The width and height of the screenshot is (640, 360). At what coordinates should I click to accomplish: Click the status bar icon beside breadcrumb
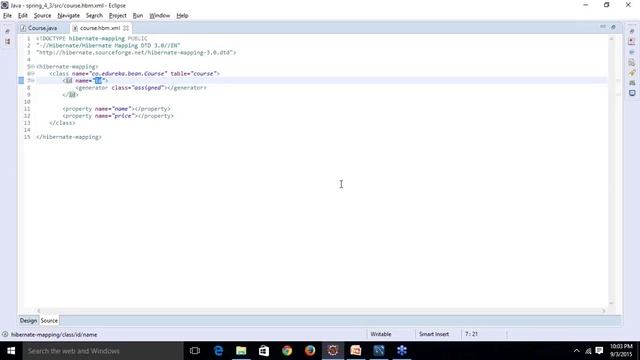5,334
